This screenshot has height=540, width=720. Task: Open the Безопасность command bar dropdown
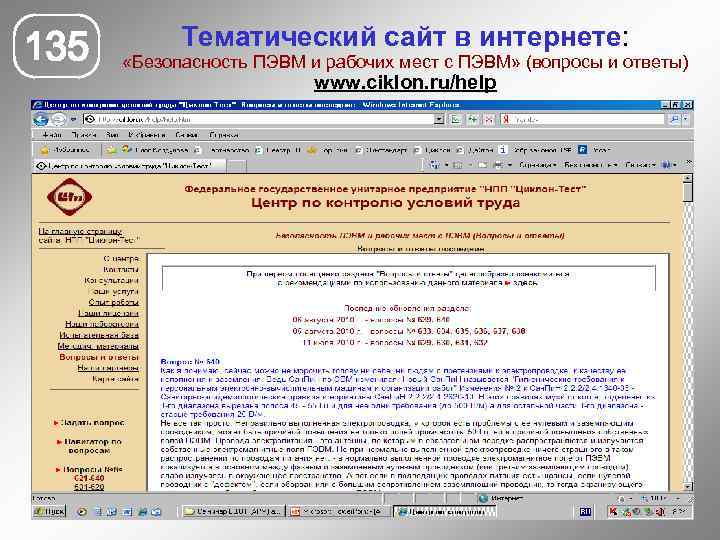coord(591,164)
